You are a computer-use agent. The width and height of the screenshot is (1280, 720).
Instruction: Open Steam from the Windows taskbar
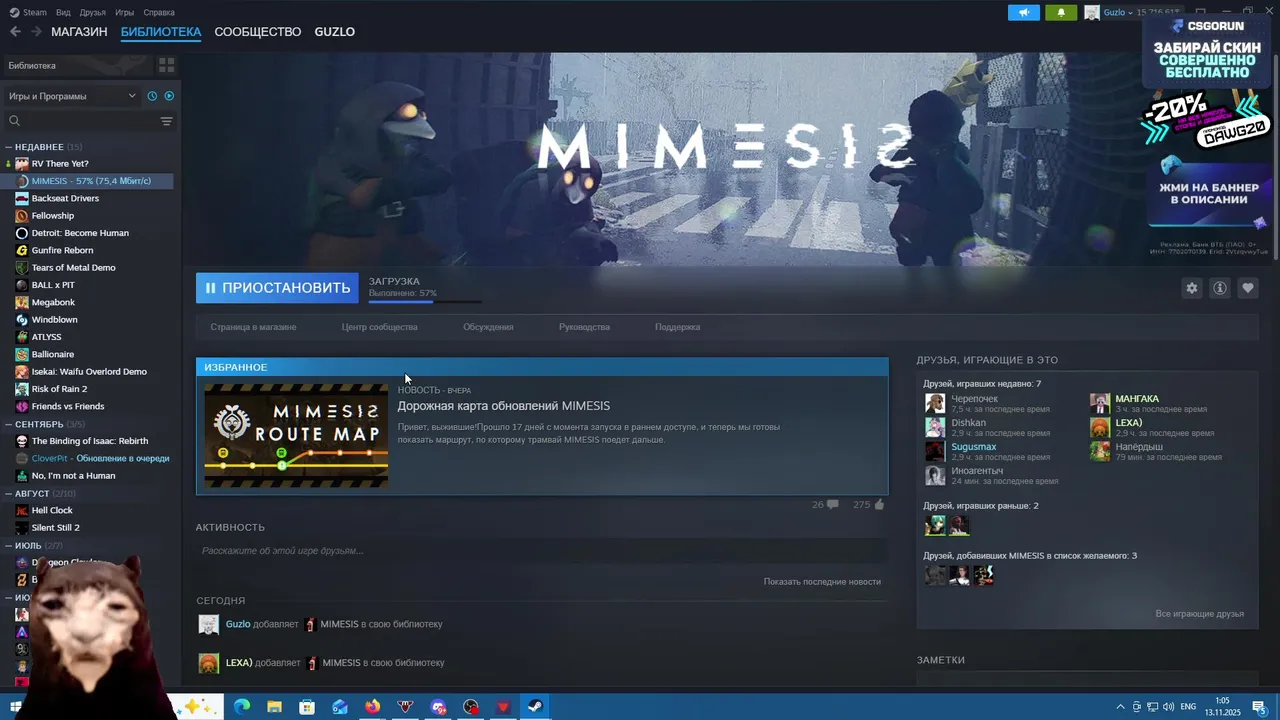tap(535, 707)
